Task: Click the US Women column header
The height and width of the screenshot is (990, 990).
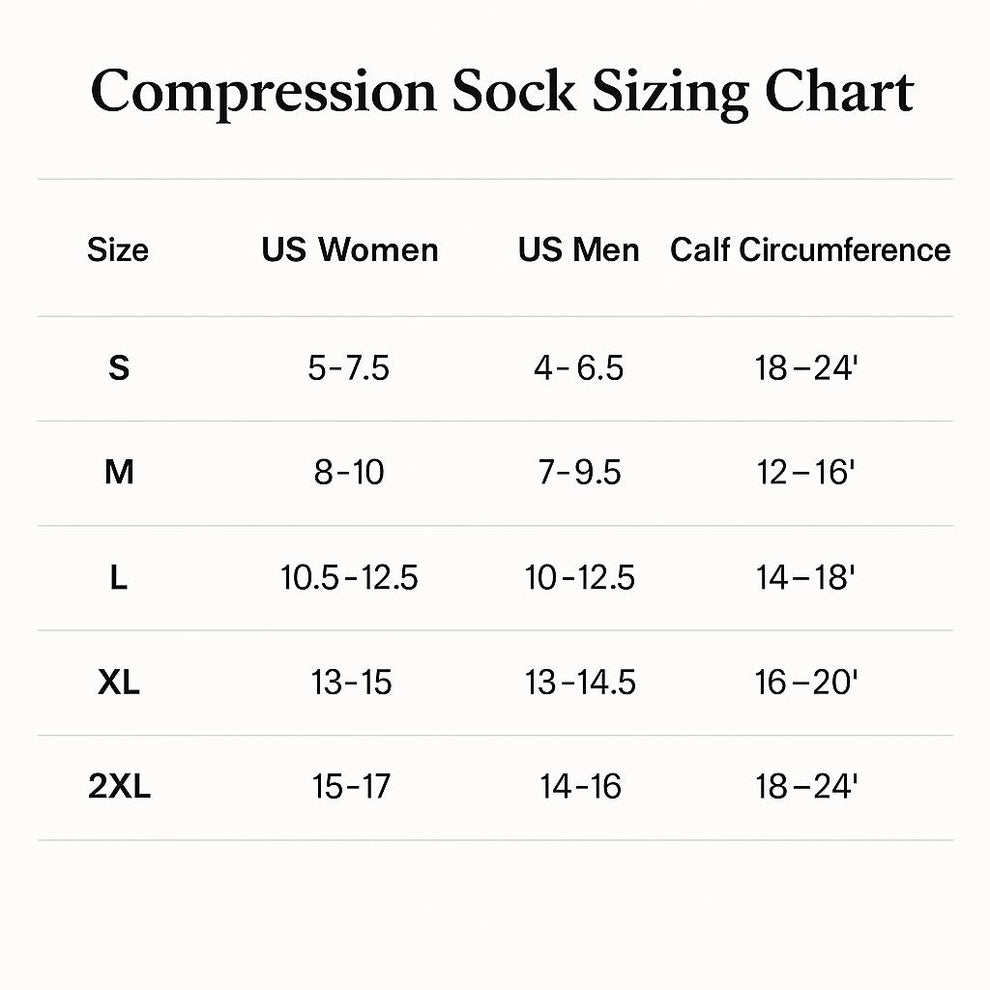Action: [x=350, y=250]
